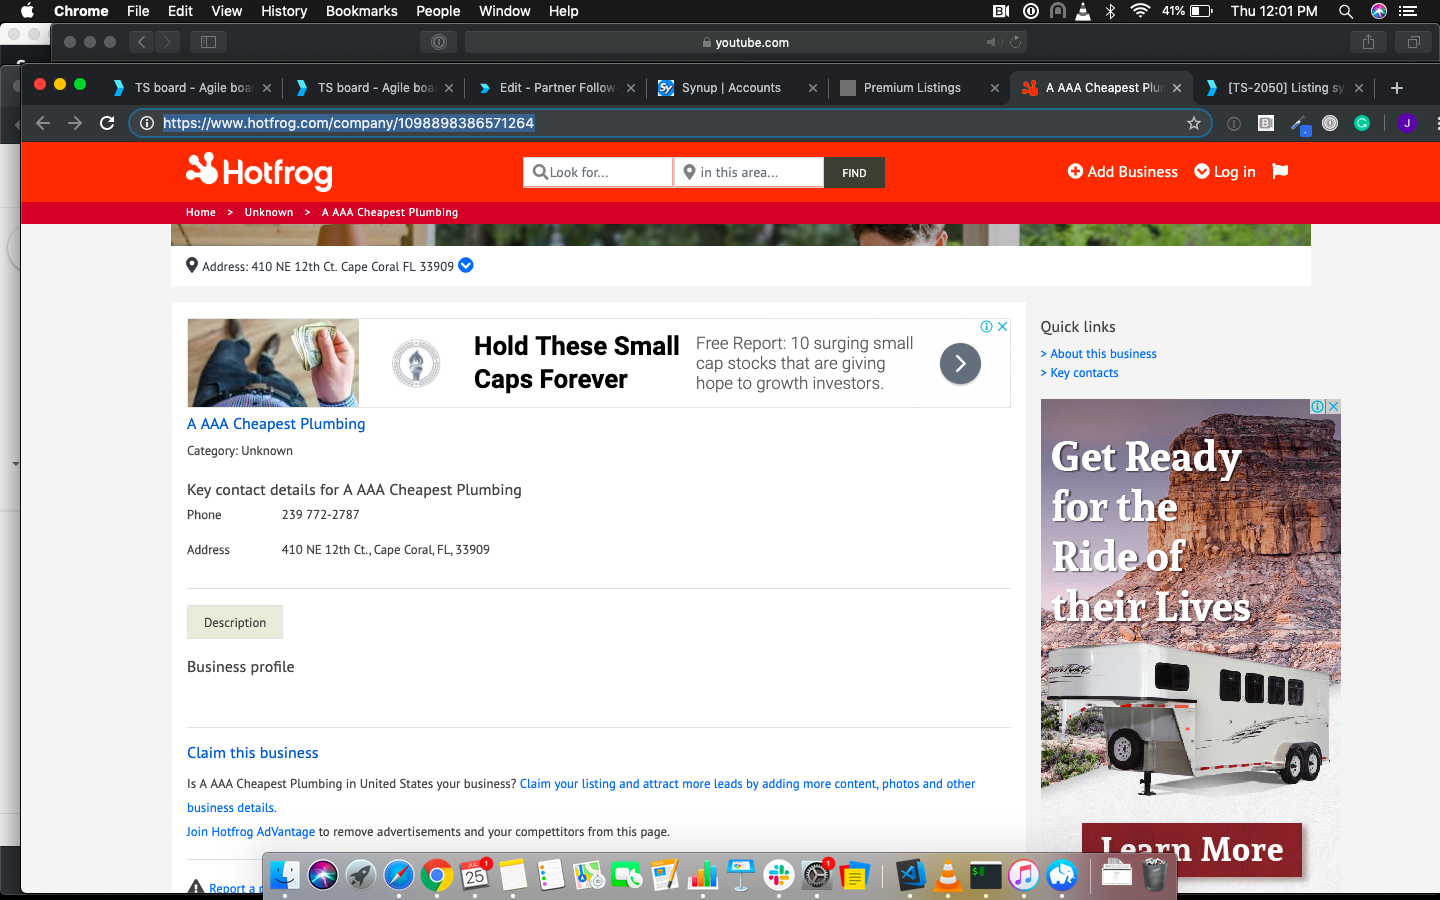Click the flag icon in Hotfrog header
Viewport: 1440px width, 900px height.
click(1280, 171)
